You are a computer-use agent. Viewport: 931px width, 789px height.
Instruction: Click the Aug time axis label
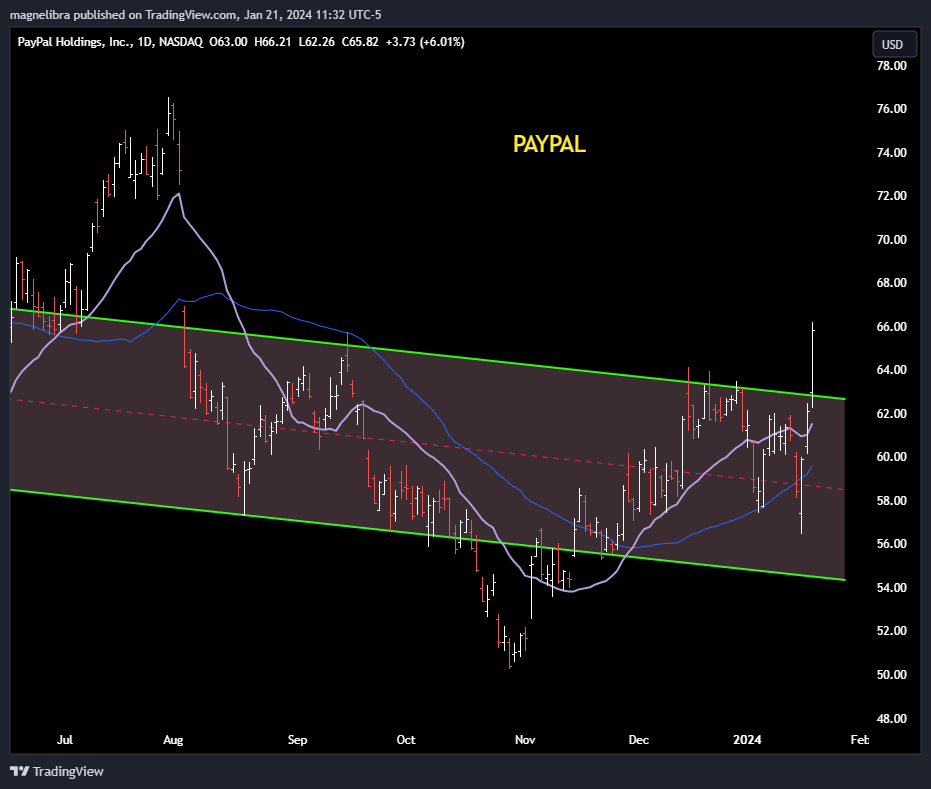tap(173, 740)
